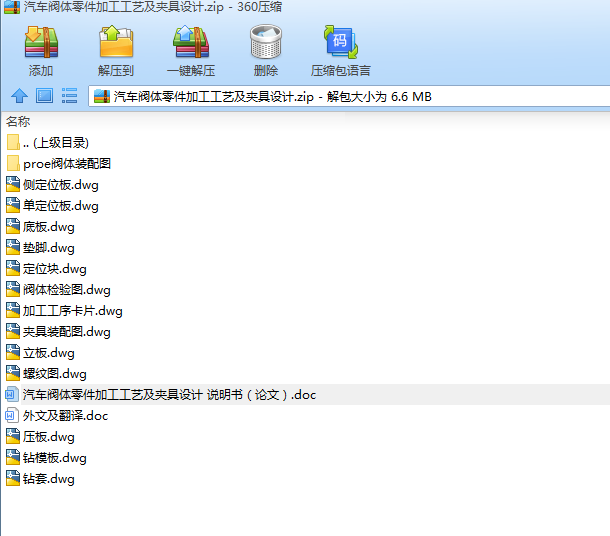610x536 pixels.
Task: Go up one level with the blue up arrow
Action: point(19,96)
